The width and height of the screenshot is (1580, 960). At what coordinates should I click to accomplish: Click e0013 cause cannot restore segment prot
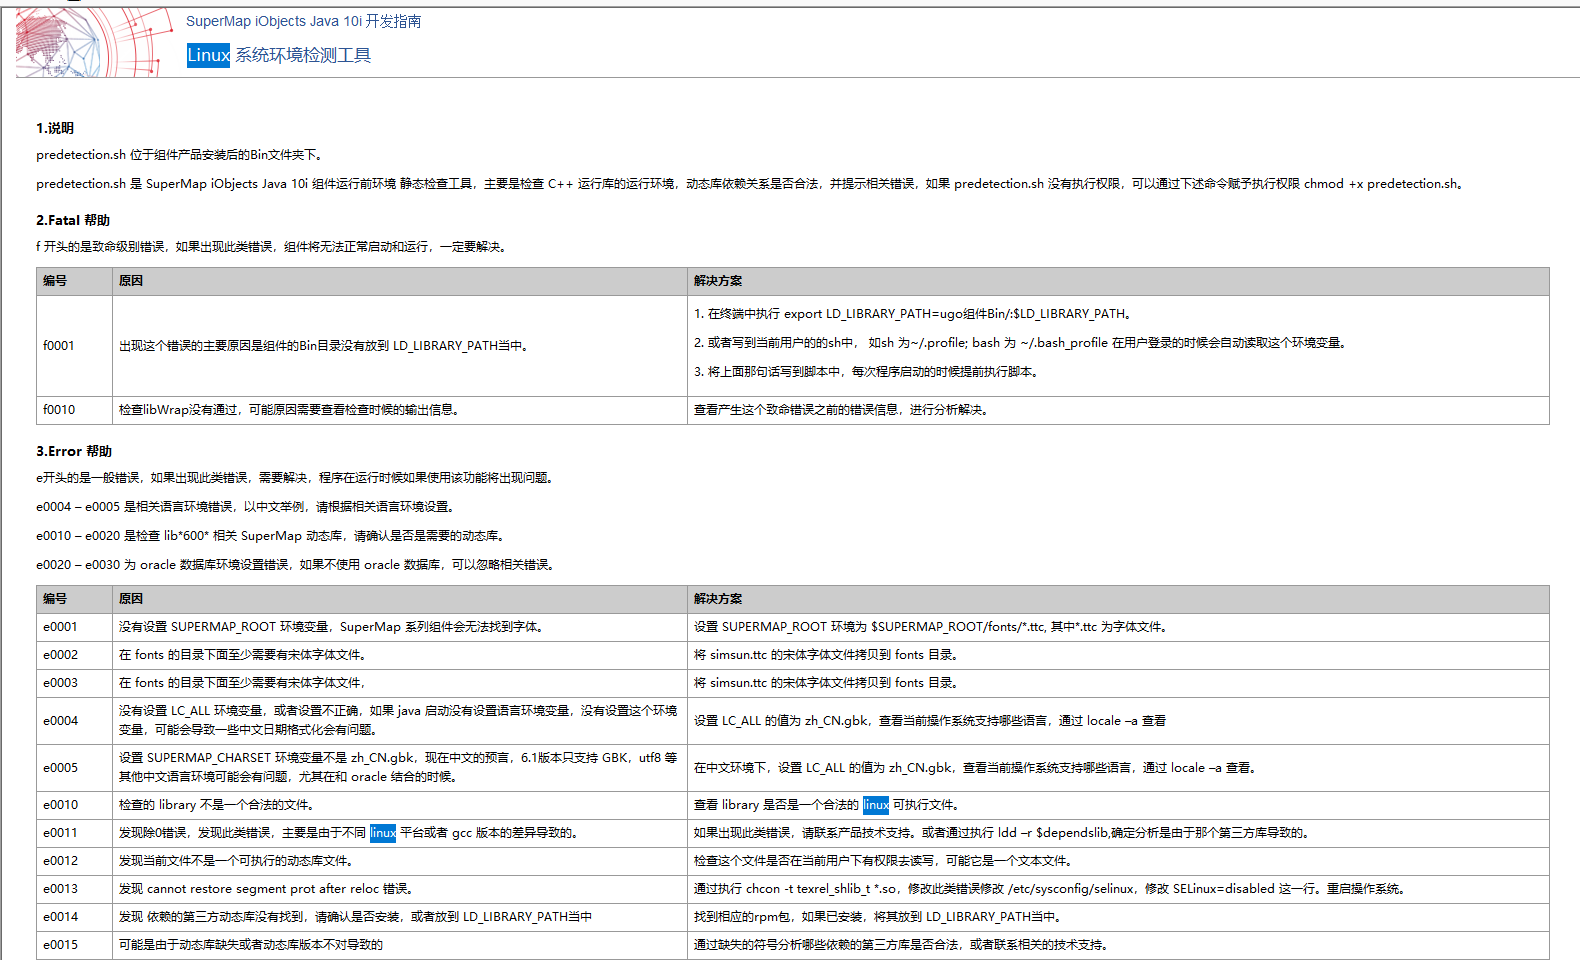[x=267, y=889]
